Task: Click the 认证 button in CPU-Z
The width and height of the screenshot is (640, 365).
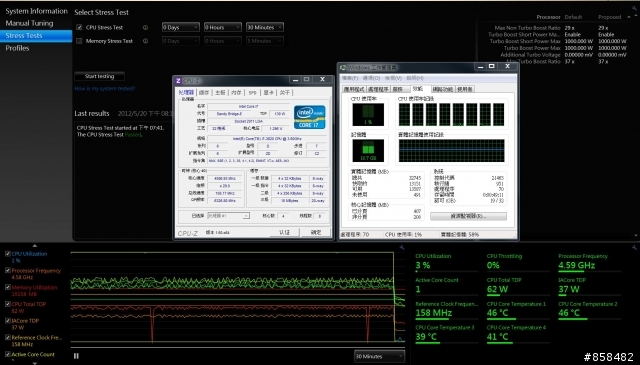Action: [284, 232]
